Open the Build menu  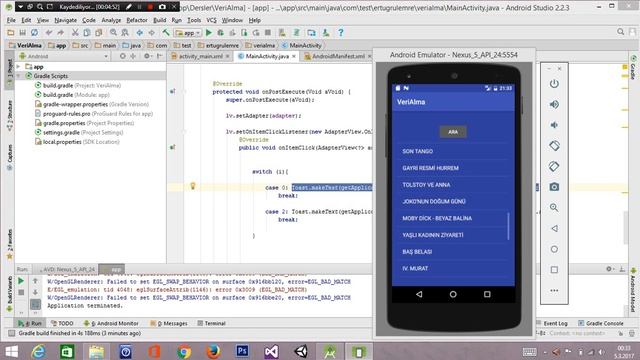[160, 20]
